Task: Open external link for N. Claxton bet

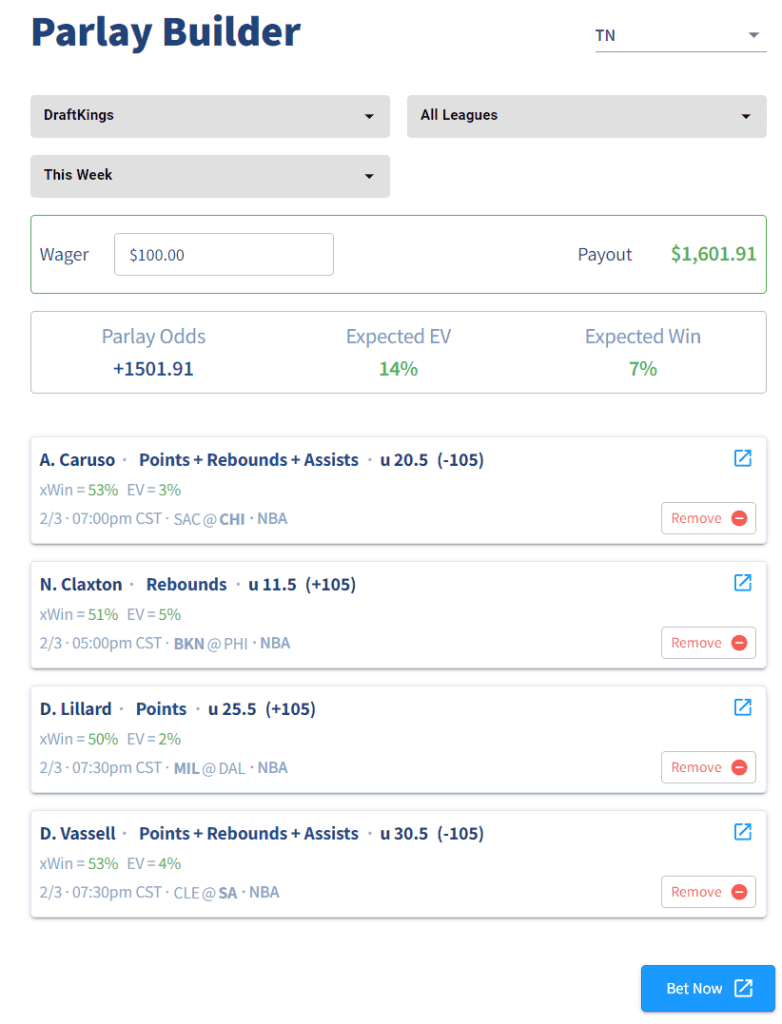Action: point(742,582)
